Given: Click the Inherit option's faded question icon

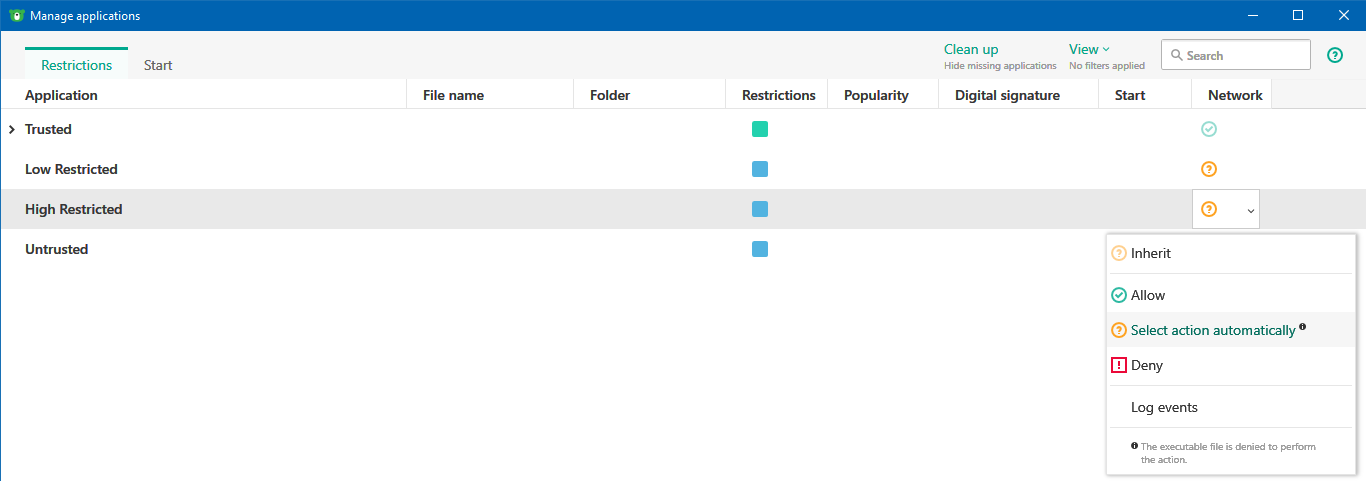Looking at the screenshot, I should coord(1119,253).
